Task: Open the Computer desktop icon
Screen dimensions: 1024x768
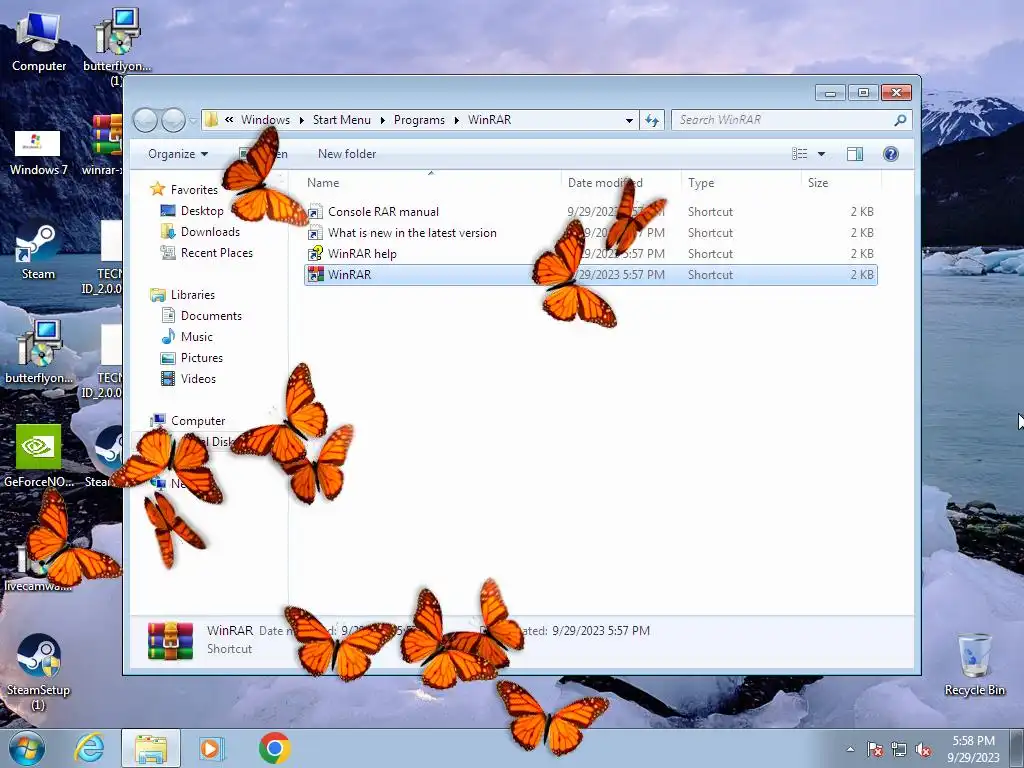Action: 39,40
